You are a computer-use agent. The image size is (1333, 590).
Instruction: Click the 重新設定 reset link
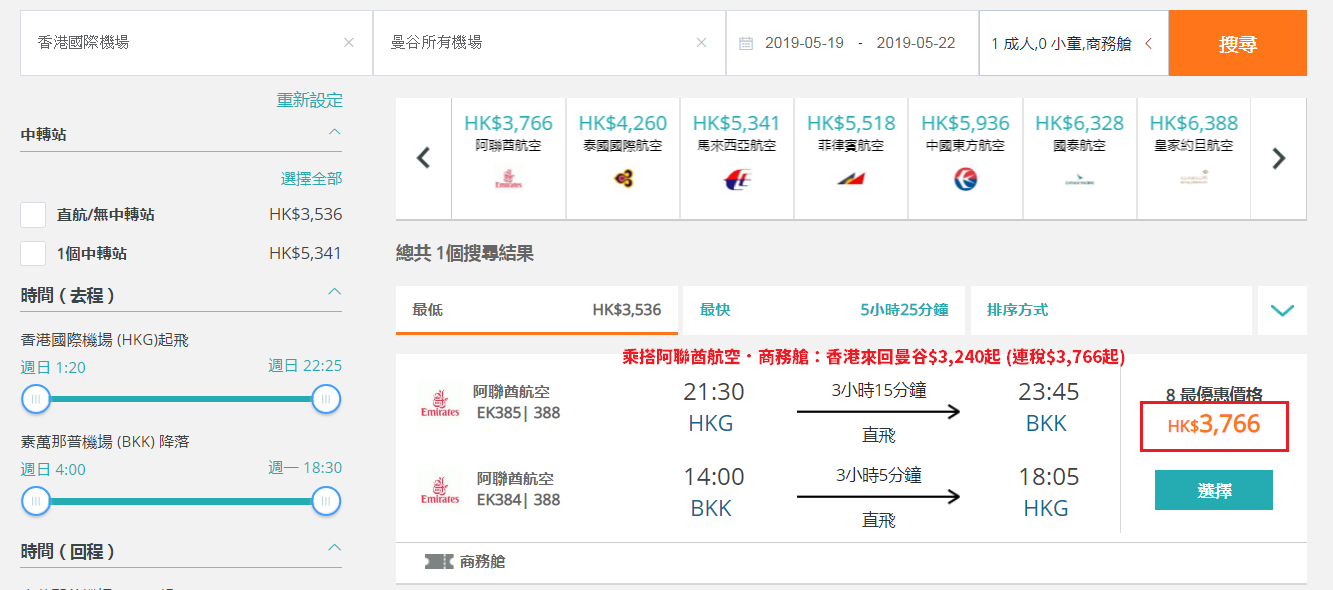[310, 101]
